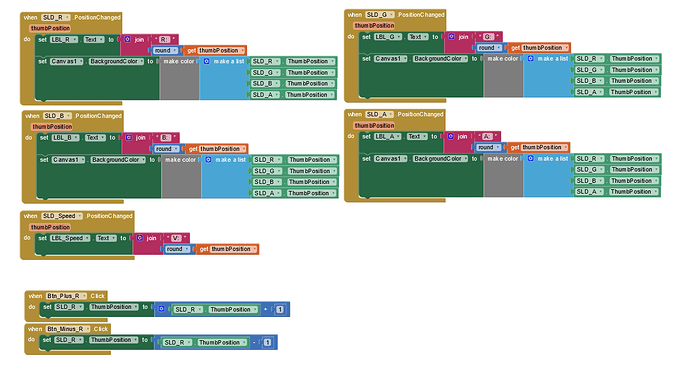Select the thumbPosition parameter of SLD_Speed event

coord(50,227)
